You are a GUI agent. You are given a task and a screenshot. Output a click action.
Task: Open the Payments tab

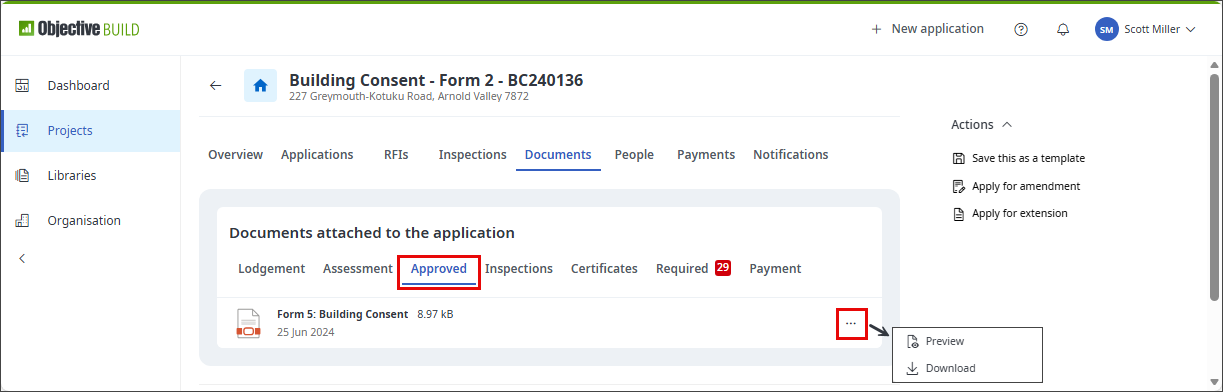coord(706,155)
